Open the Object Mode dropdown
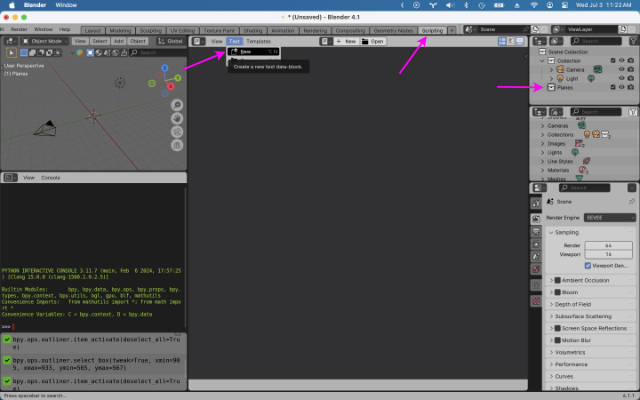The height and width of the screenshot is (400, 640). click(x=45, y=41)
